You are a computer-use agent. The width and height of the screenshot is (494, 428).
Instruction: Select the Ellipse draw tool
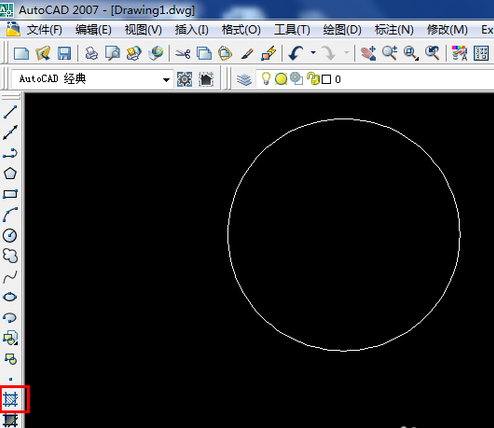pyautogui.click(x=10, y=297)
